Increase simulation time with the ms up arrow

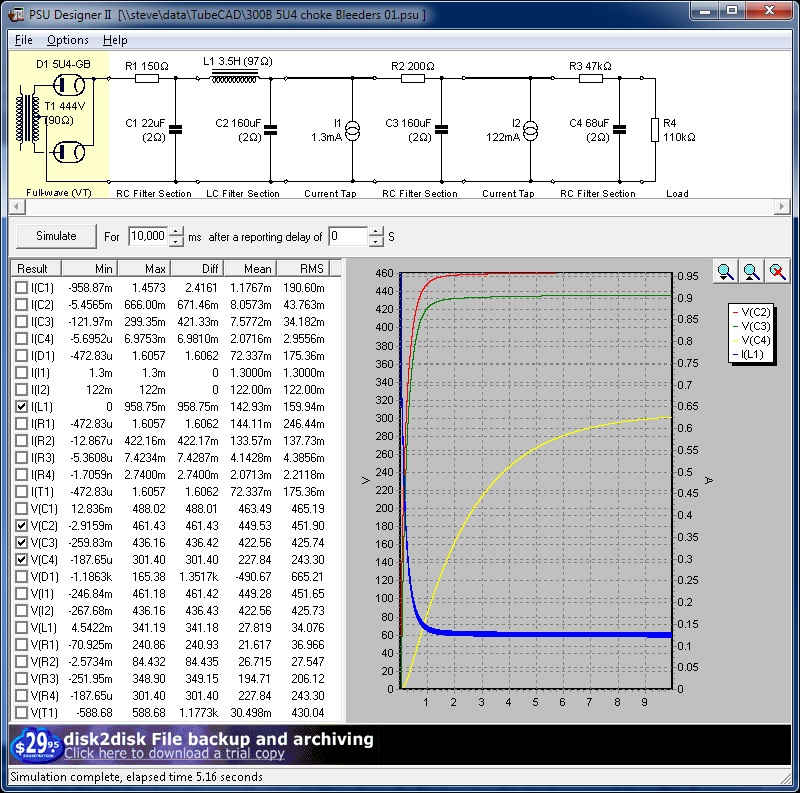coord(177,231)
